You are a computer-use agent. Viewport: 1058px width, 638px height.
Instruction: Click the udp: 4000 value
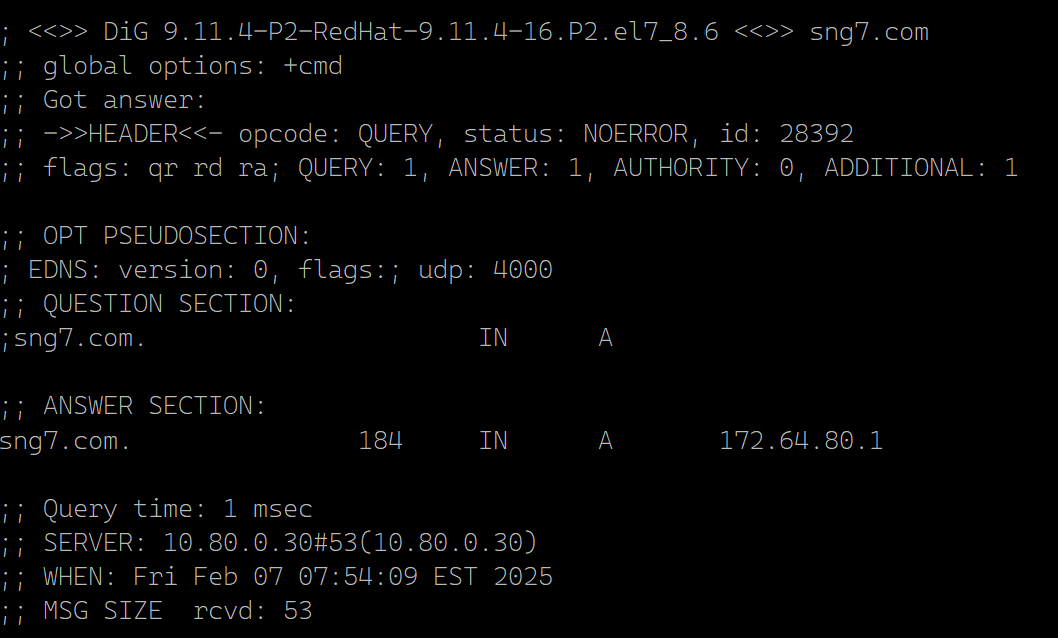[x=485, y=270]
